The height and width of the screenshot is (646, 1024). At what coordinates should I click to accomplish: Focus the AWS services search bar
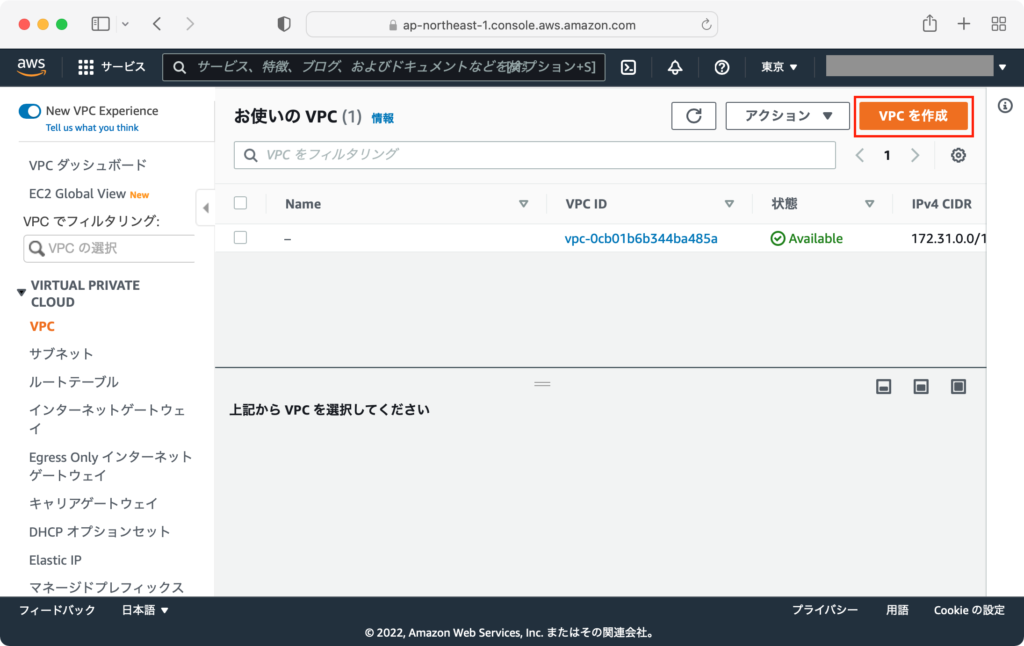click(384, 67)
